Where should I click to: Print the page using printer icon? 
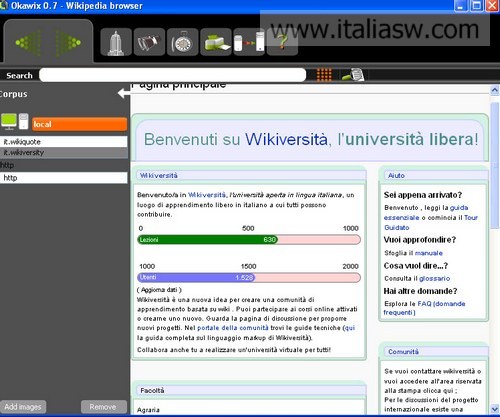click(216, 42)
